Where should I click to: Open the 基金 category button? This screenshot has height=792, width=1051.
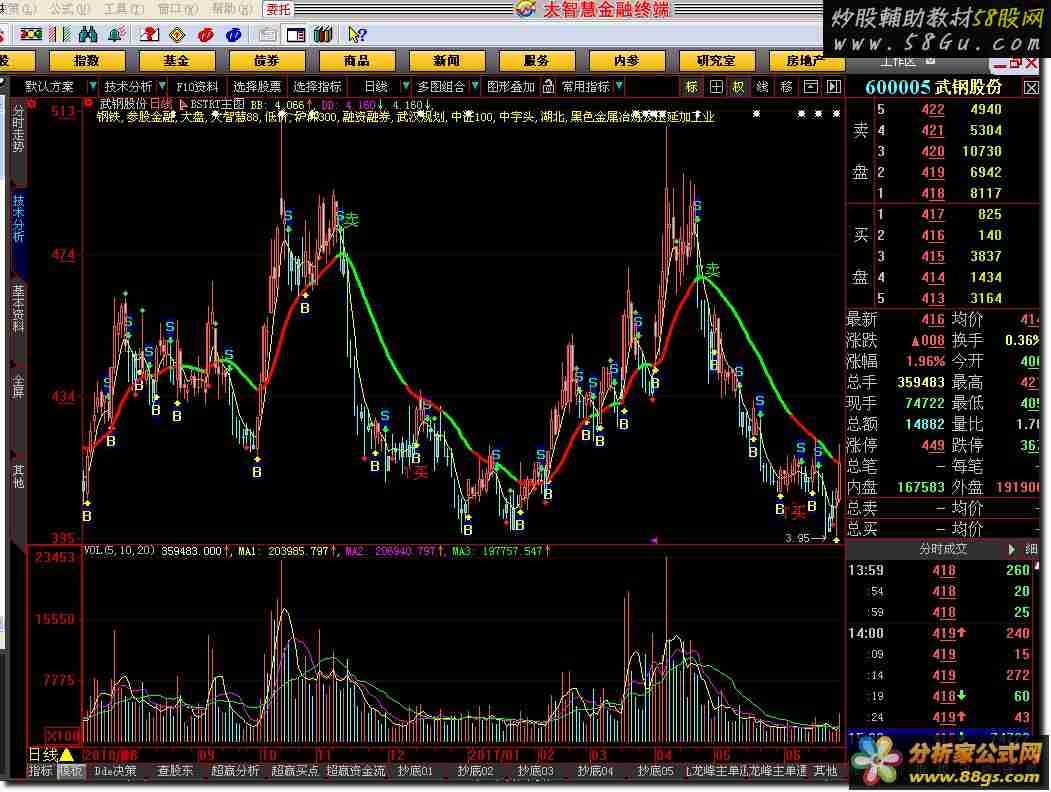coord(176,61)
